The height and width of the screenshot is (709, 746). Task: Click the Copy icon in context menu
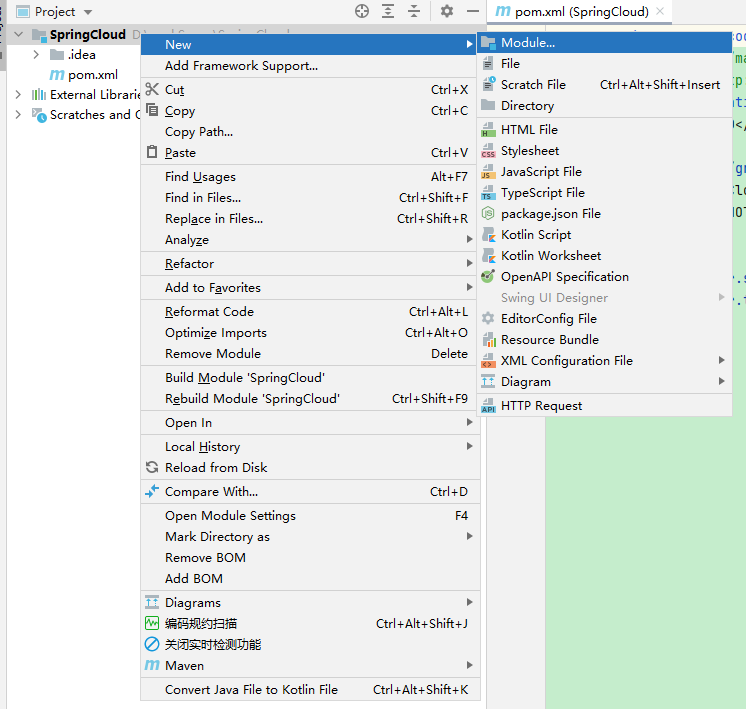152,110
